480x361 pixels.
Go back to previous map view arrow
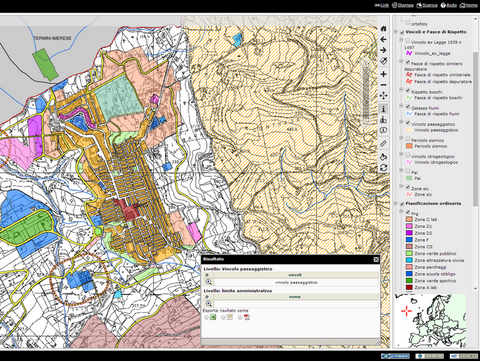[x=383, y=39]
